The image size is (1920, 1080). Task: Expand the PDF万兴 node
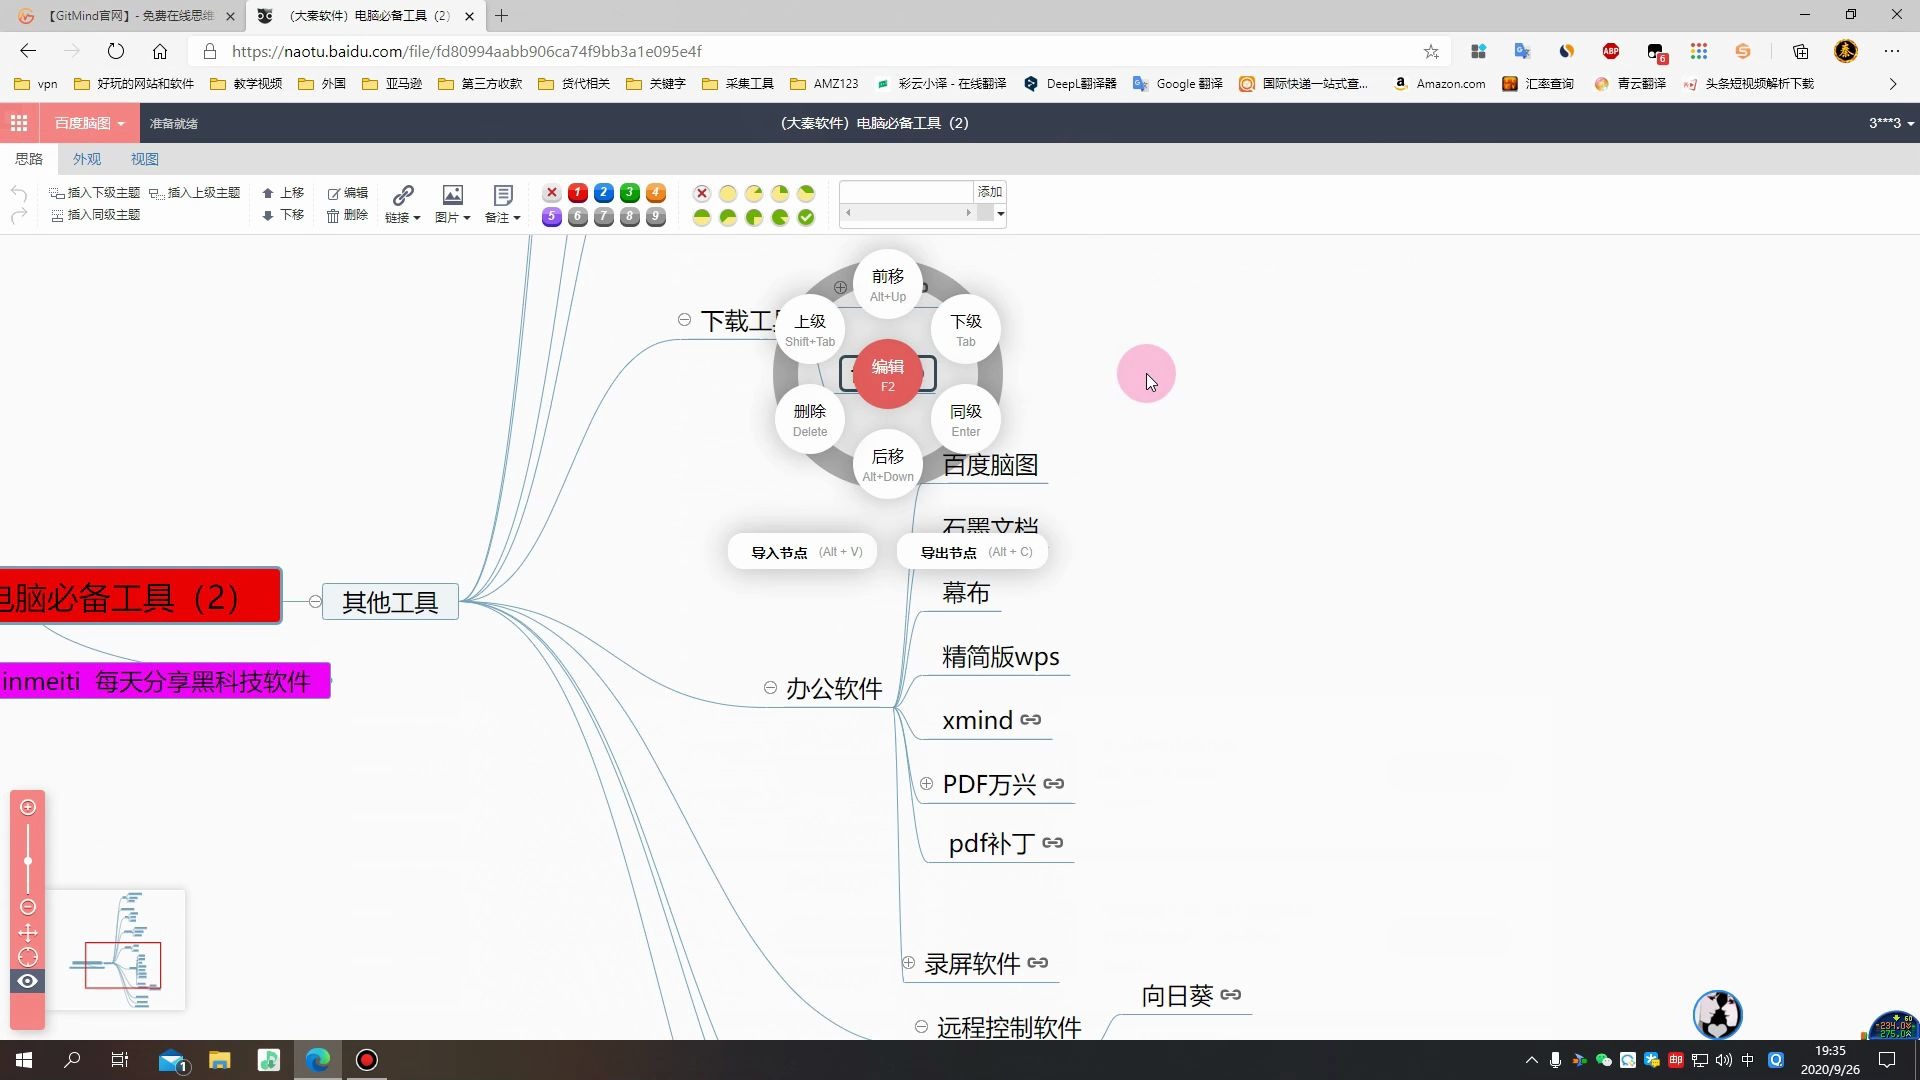point(927,784)
